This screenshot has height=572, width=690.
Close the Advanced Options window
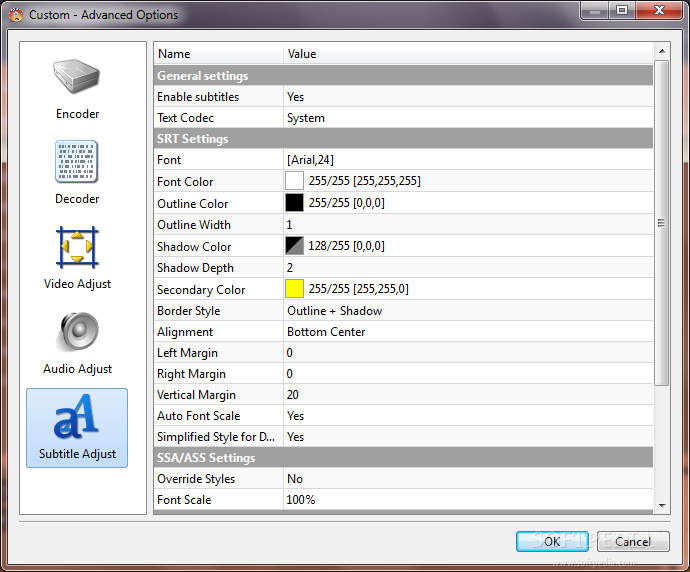(x=659, y=10)
